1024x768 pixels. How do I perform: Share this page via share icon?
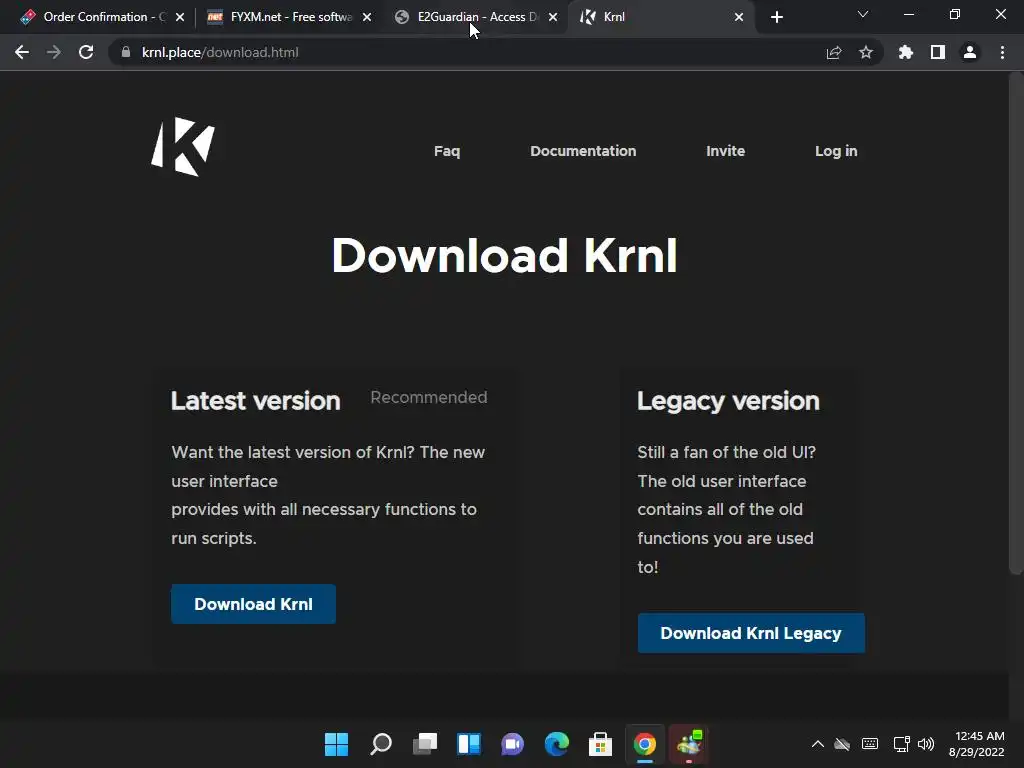[x=833, y=52]
